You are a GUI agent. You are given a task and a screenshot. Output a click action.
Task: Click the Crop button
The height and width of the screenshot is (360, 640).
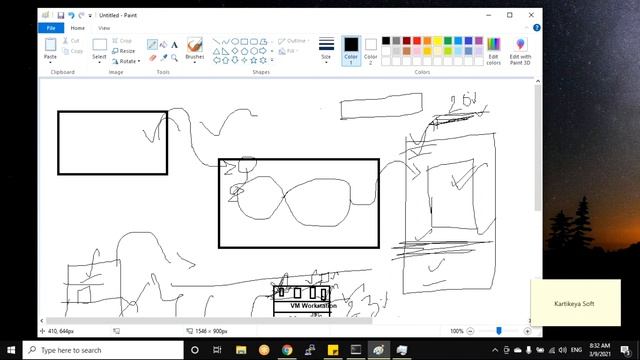[x=122, y=41]
